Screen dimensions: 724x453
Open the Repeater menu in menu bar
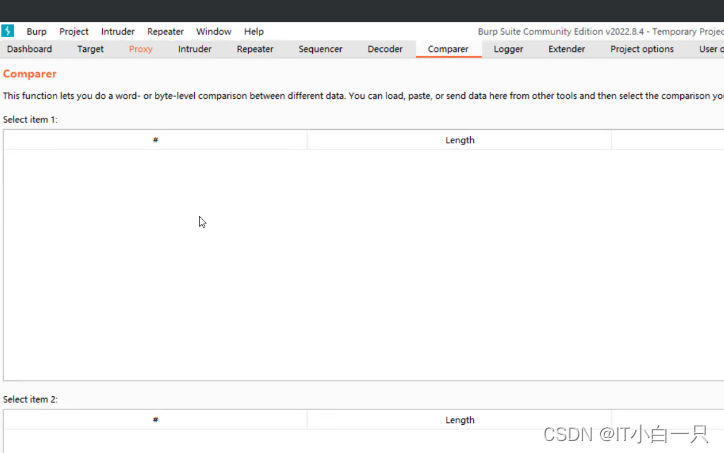(165, 31)
